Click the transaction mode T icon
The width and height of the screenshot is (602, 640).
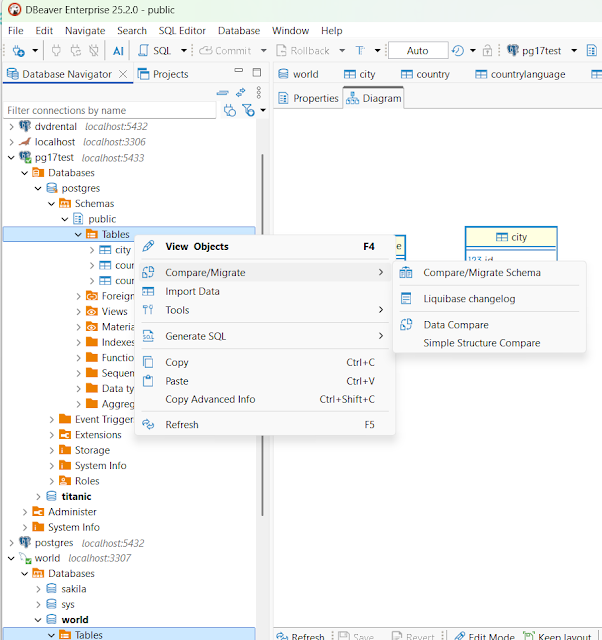pos(360,51)
